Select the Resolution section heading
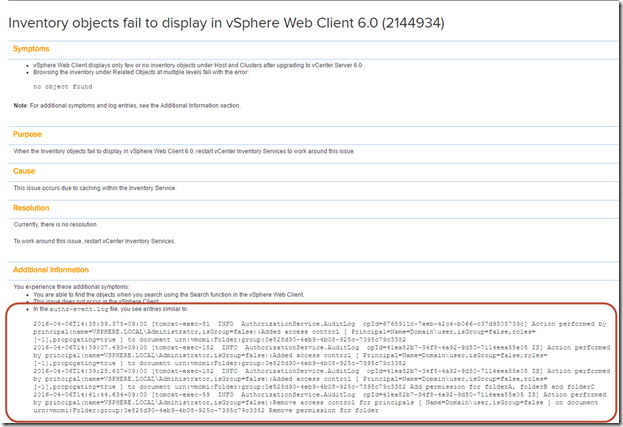 point(31,208)
